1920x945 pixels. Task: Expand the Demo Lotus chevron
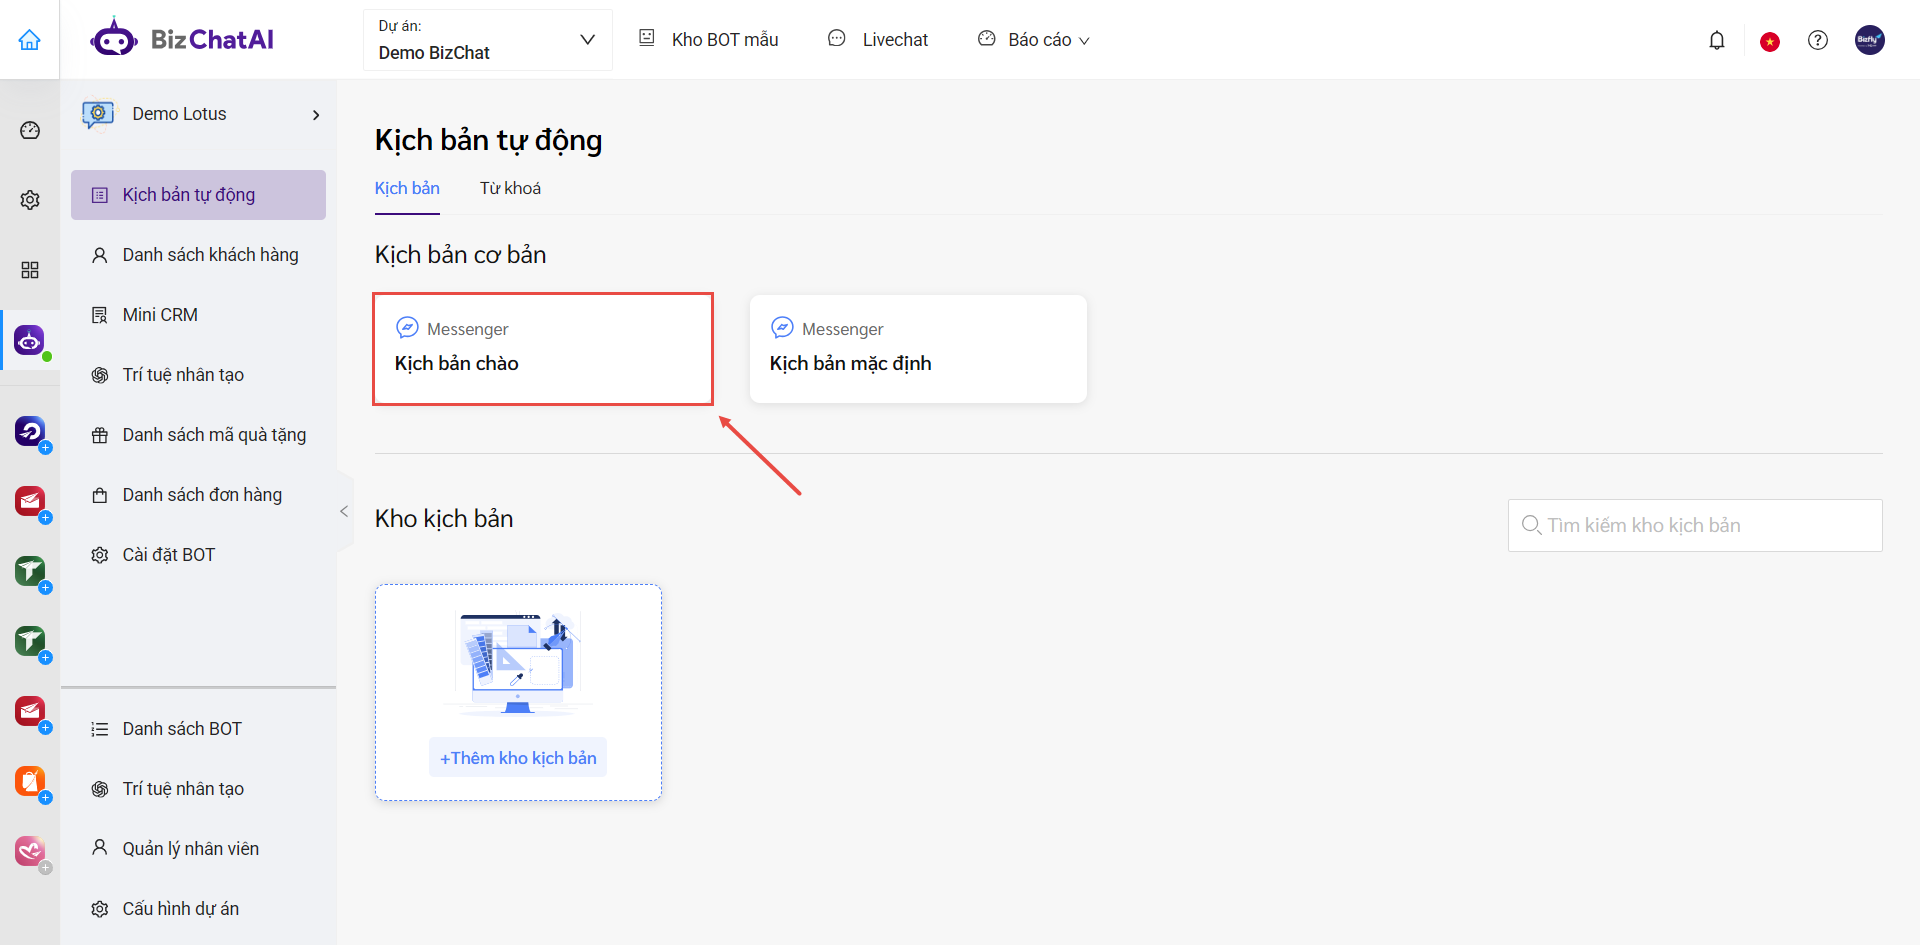pos(316,115)
